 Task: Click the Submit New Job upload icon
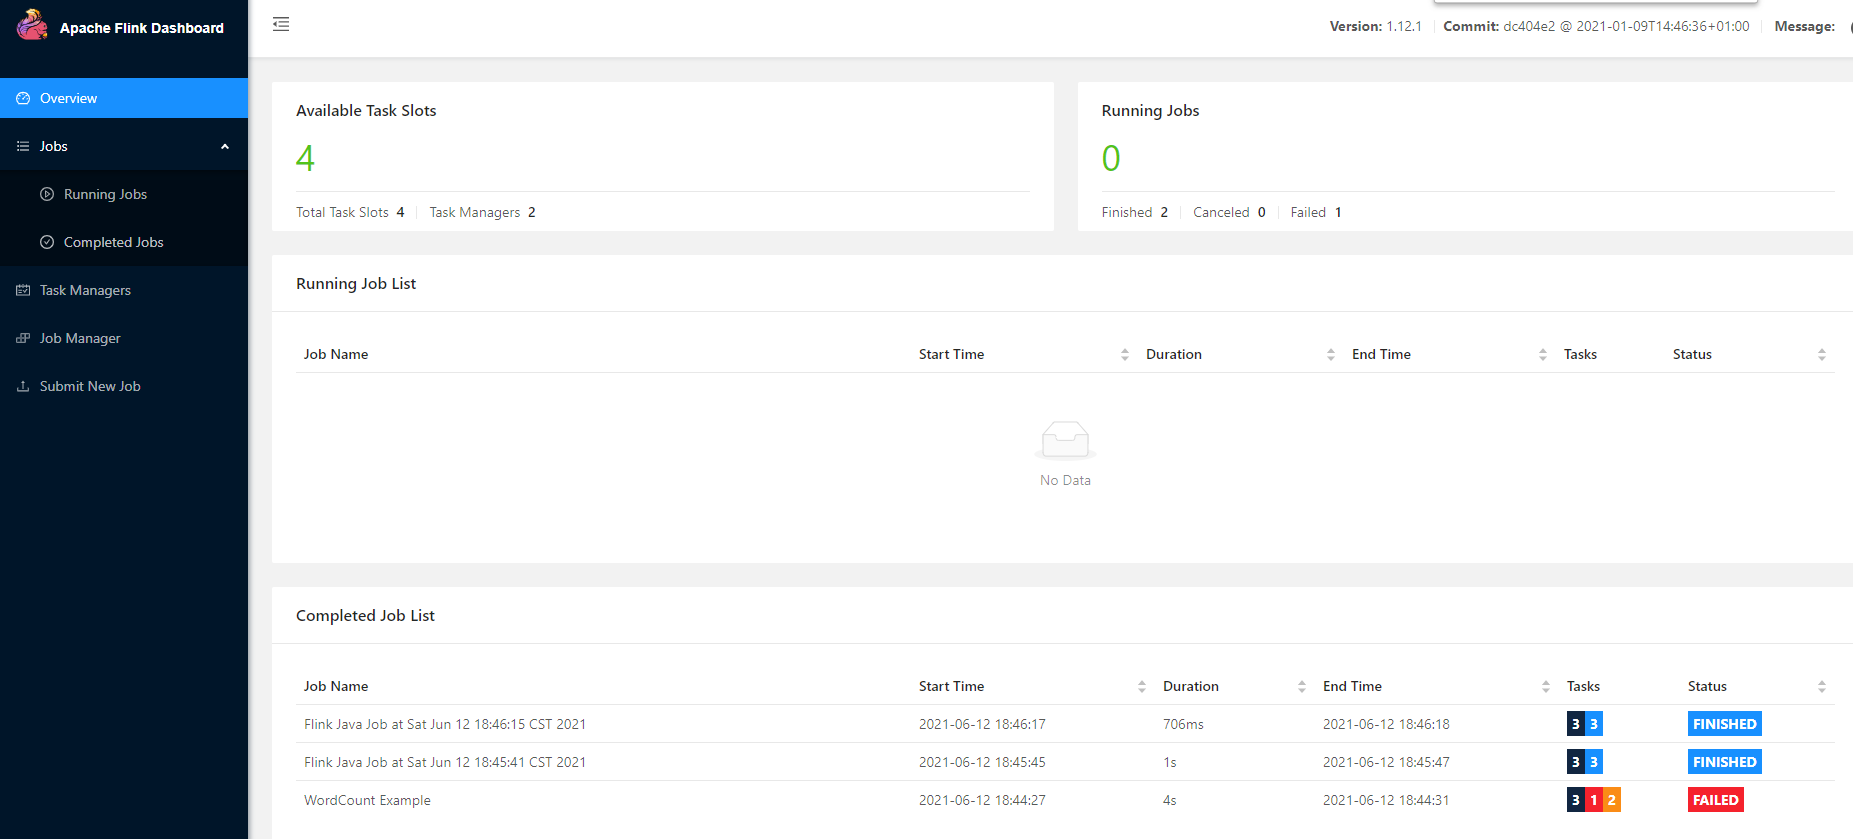point(23,386)
